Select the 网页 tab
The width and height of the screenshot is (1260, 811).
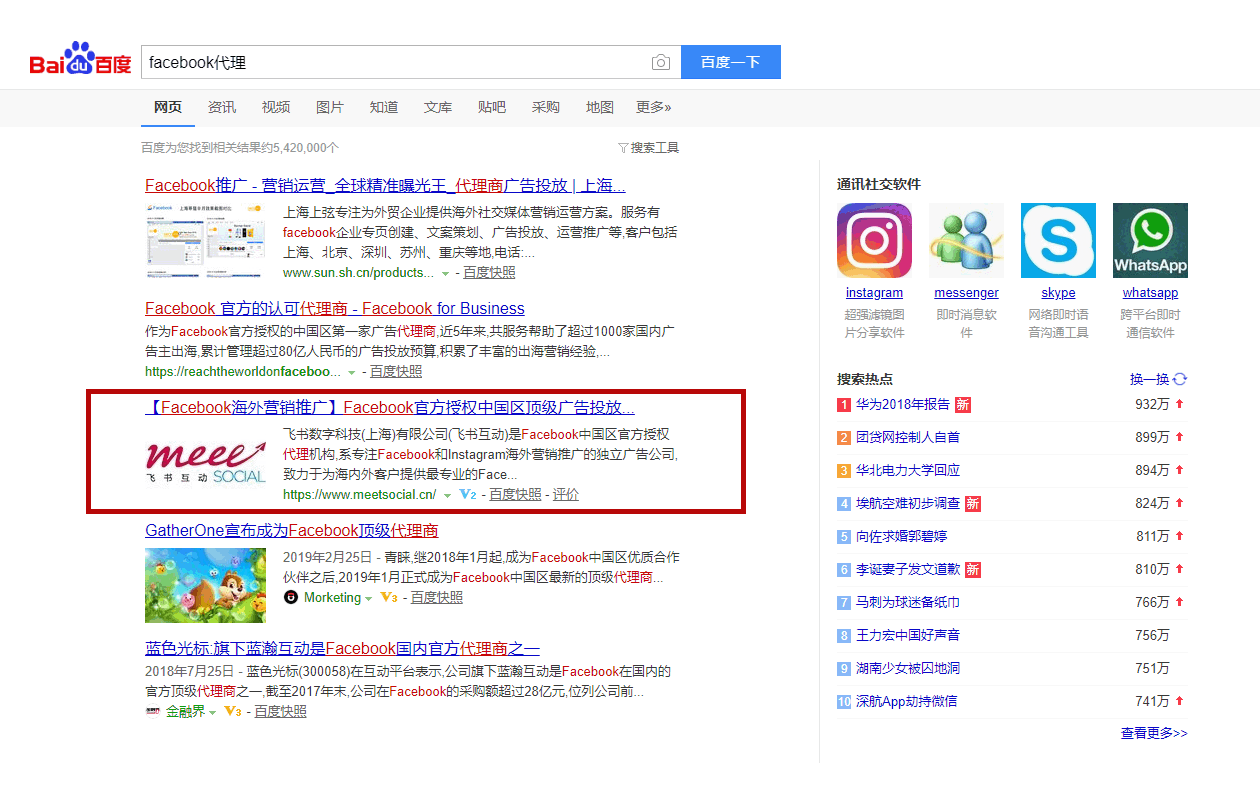click(x=168, y=107)
